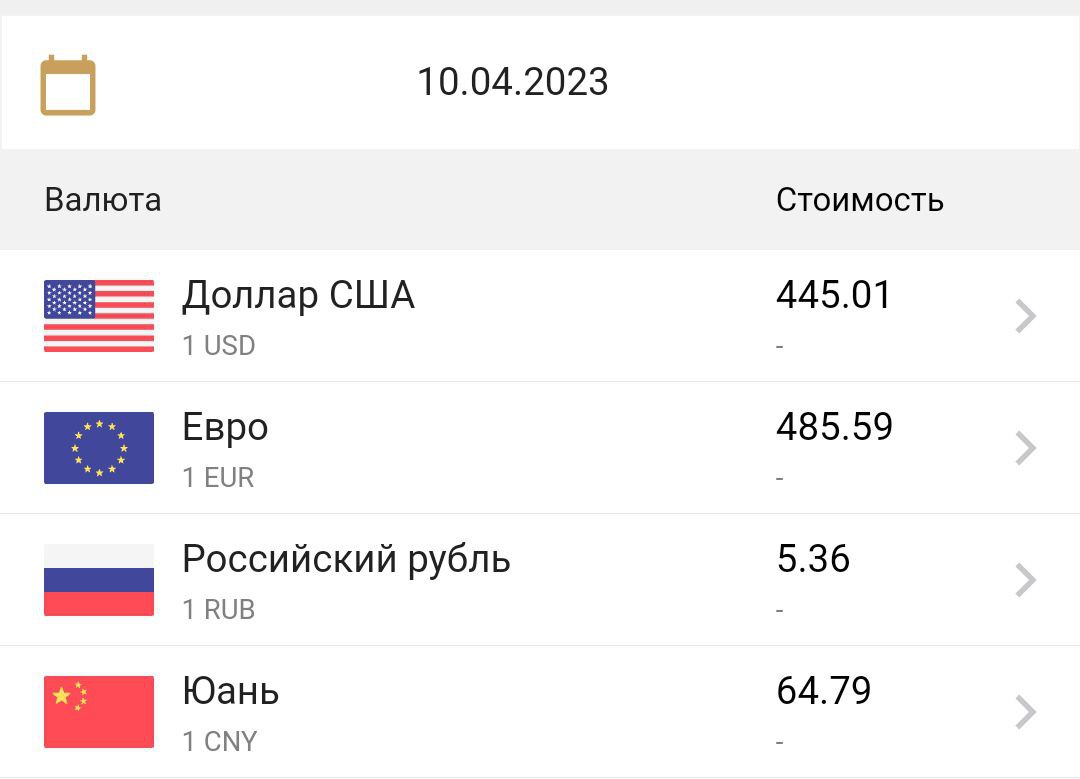Click the 445.01 dollar rate value
This screenshot has height=779, width=1080.
click(x=833, y=296)
